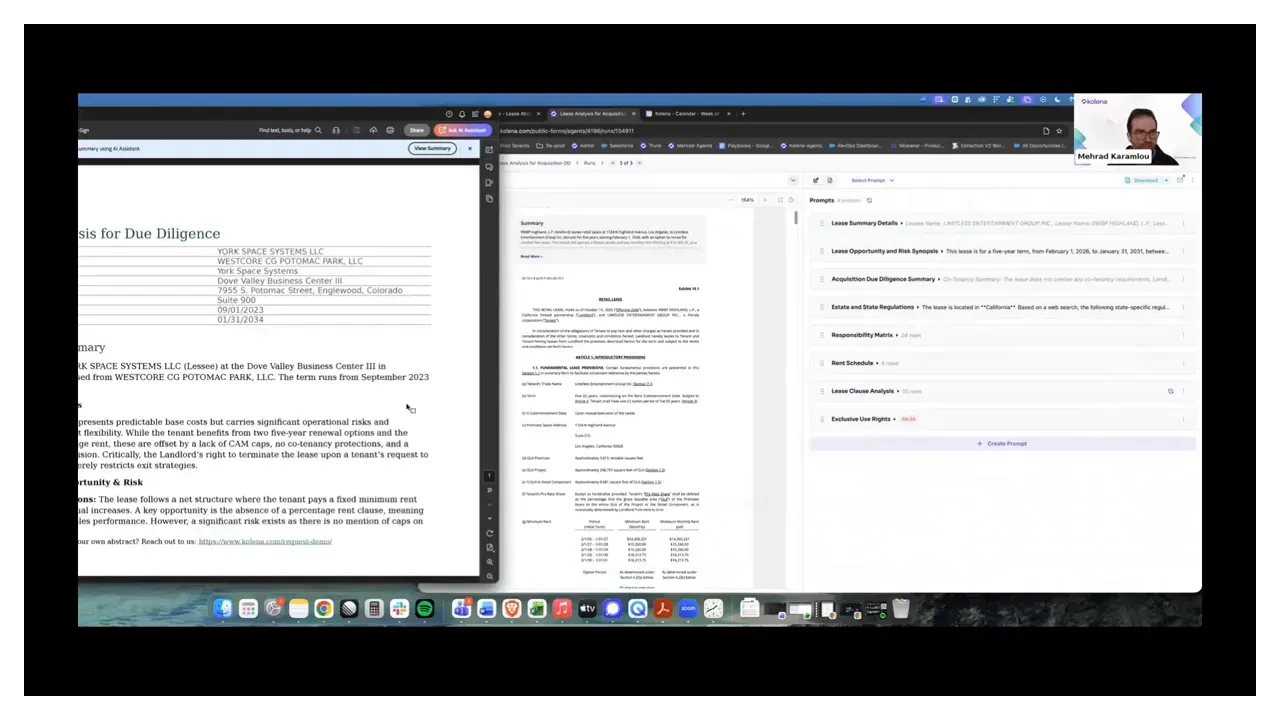
Task: Click the regenerate icon on Lease Clause Analysis row
Action: click(x=1170, y=391)
